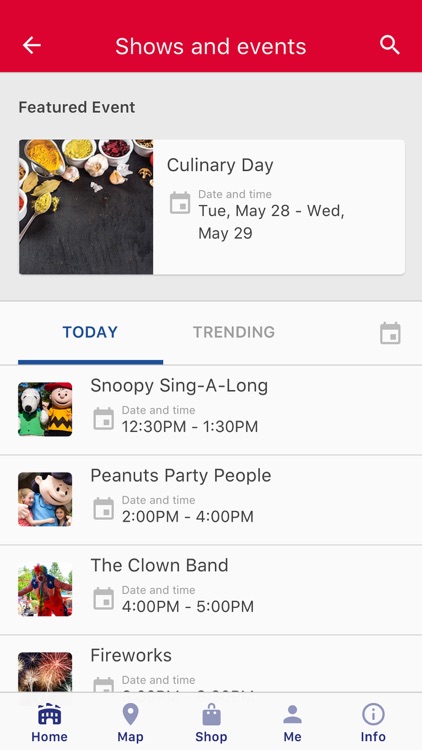This screenshot has width=422, height=750.
Task: Open Peanuts Party People event
Action: pyautogui.click(x=211, y=500)
